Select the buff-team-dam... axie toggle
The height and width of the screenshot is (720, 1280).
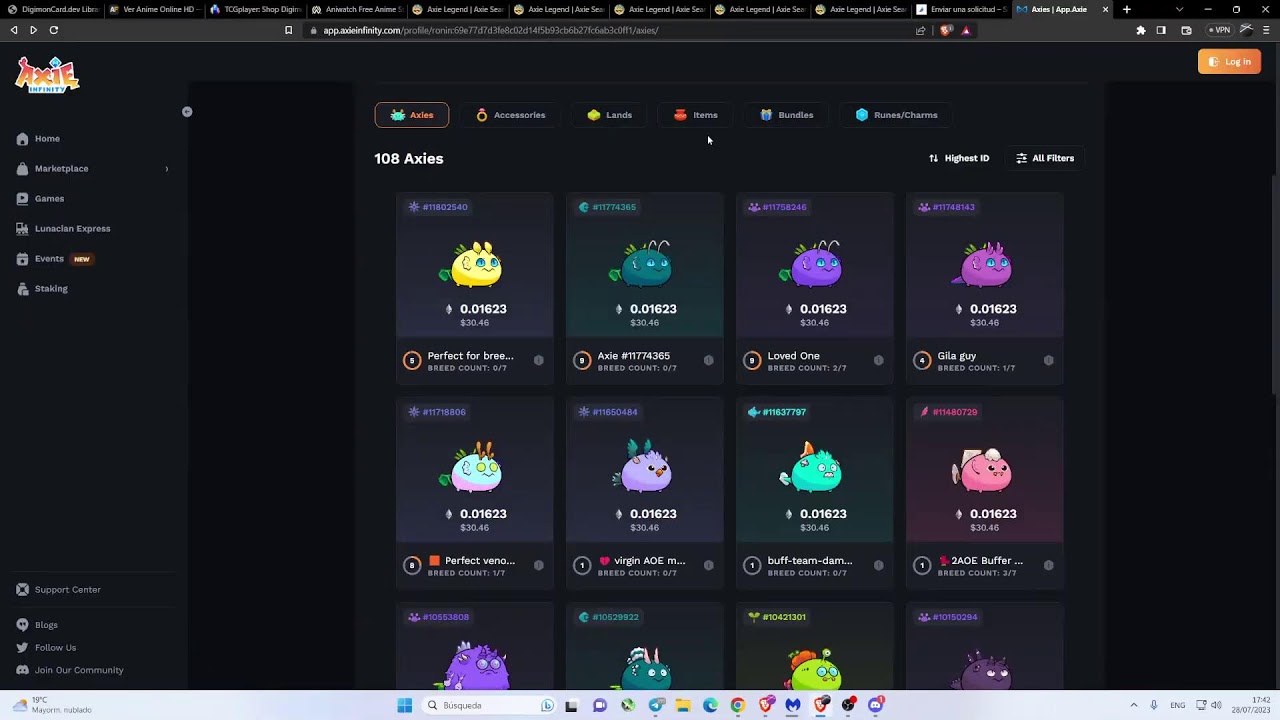click(879, 565)
